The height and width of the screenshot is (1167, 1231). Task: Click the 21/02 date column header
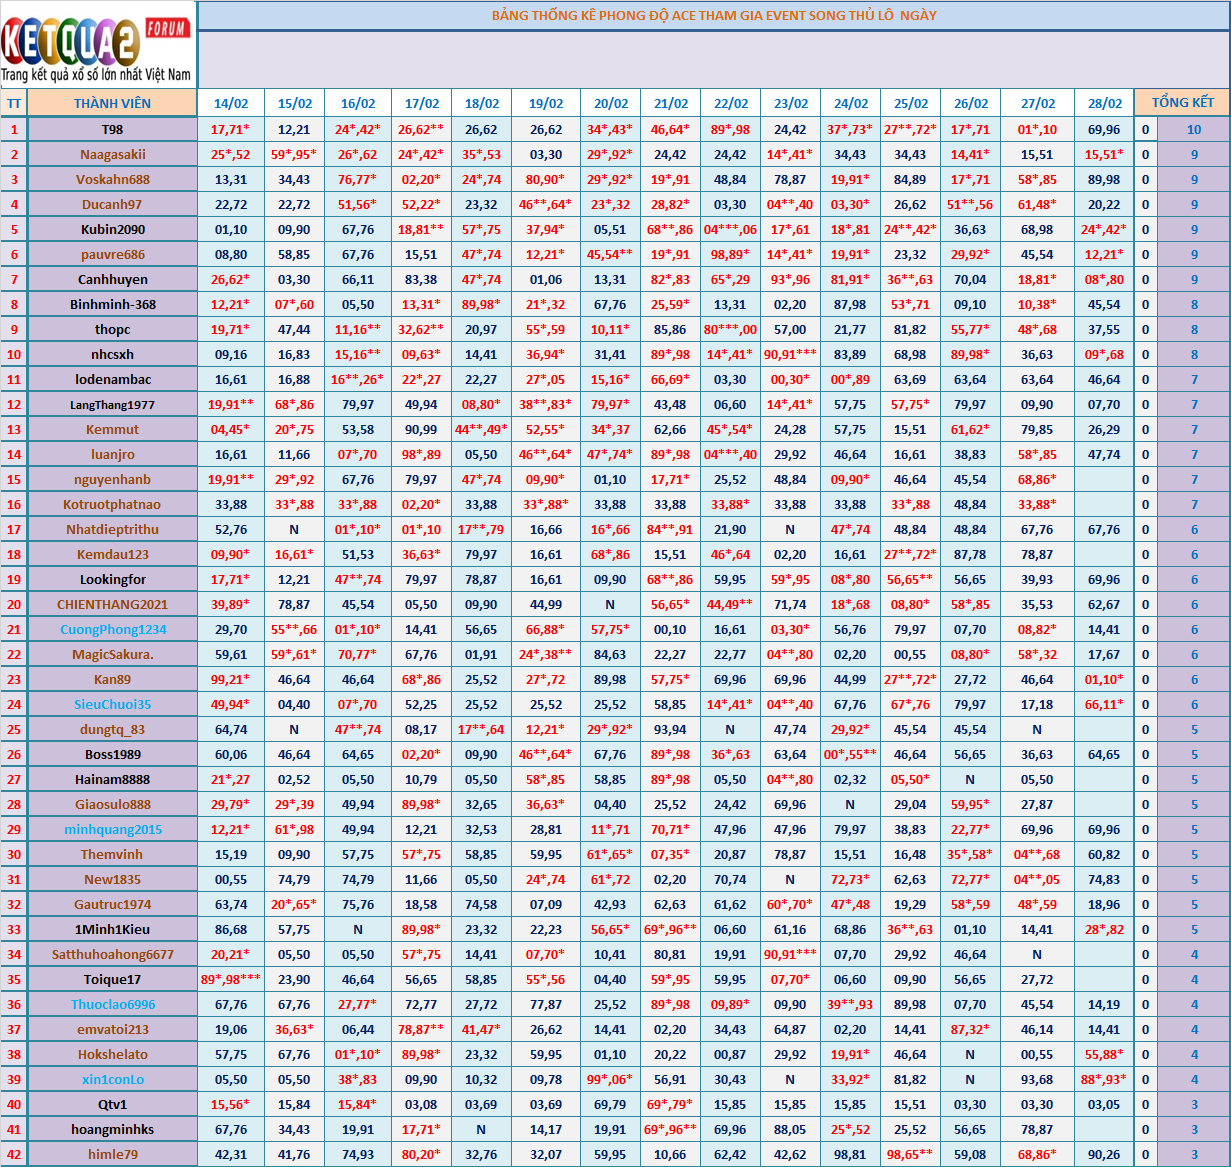[670, 103]
